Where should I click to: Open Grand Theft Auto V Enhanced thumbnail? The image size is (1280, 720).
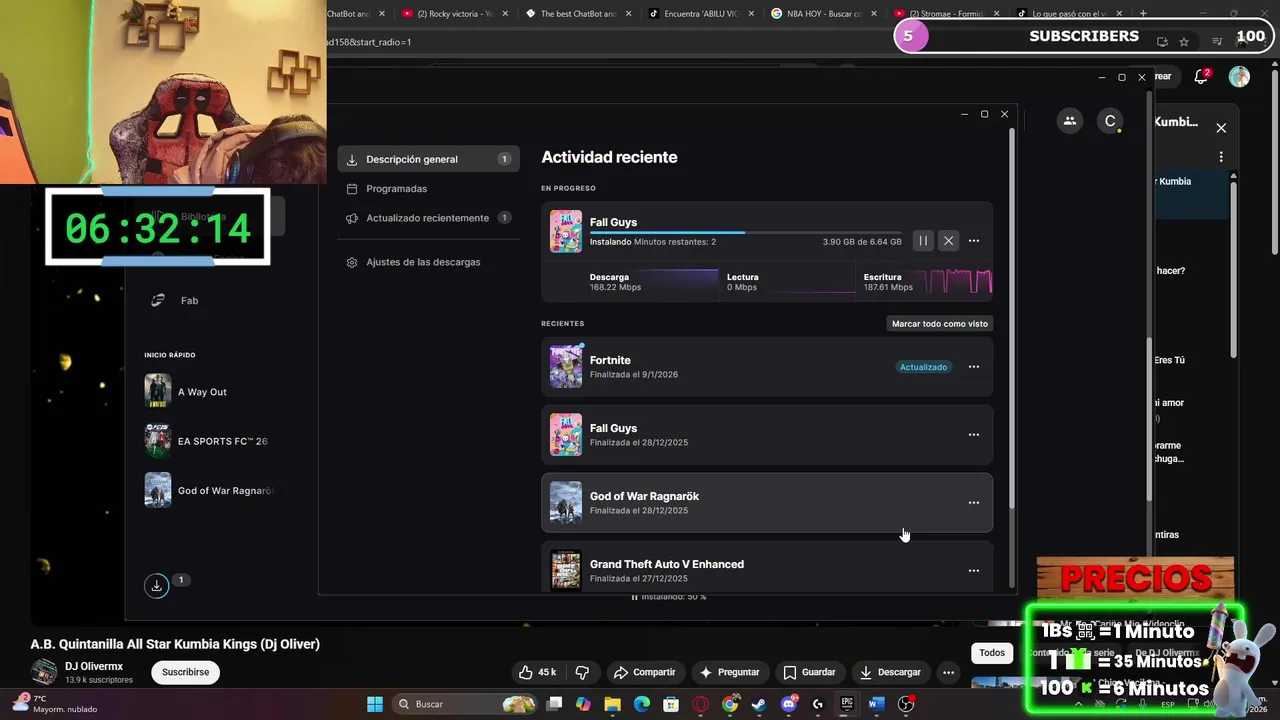tap(566, 570)
